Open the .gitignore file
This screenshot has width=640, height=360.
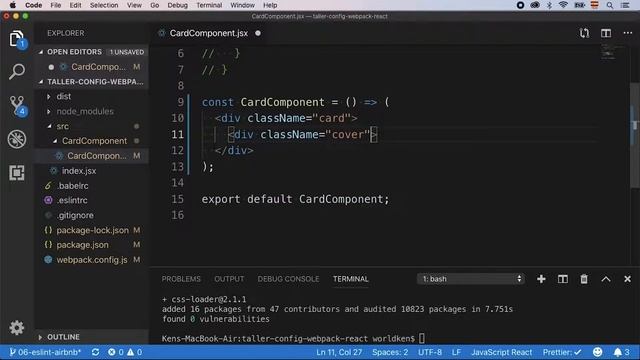75,215
